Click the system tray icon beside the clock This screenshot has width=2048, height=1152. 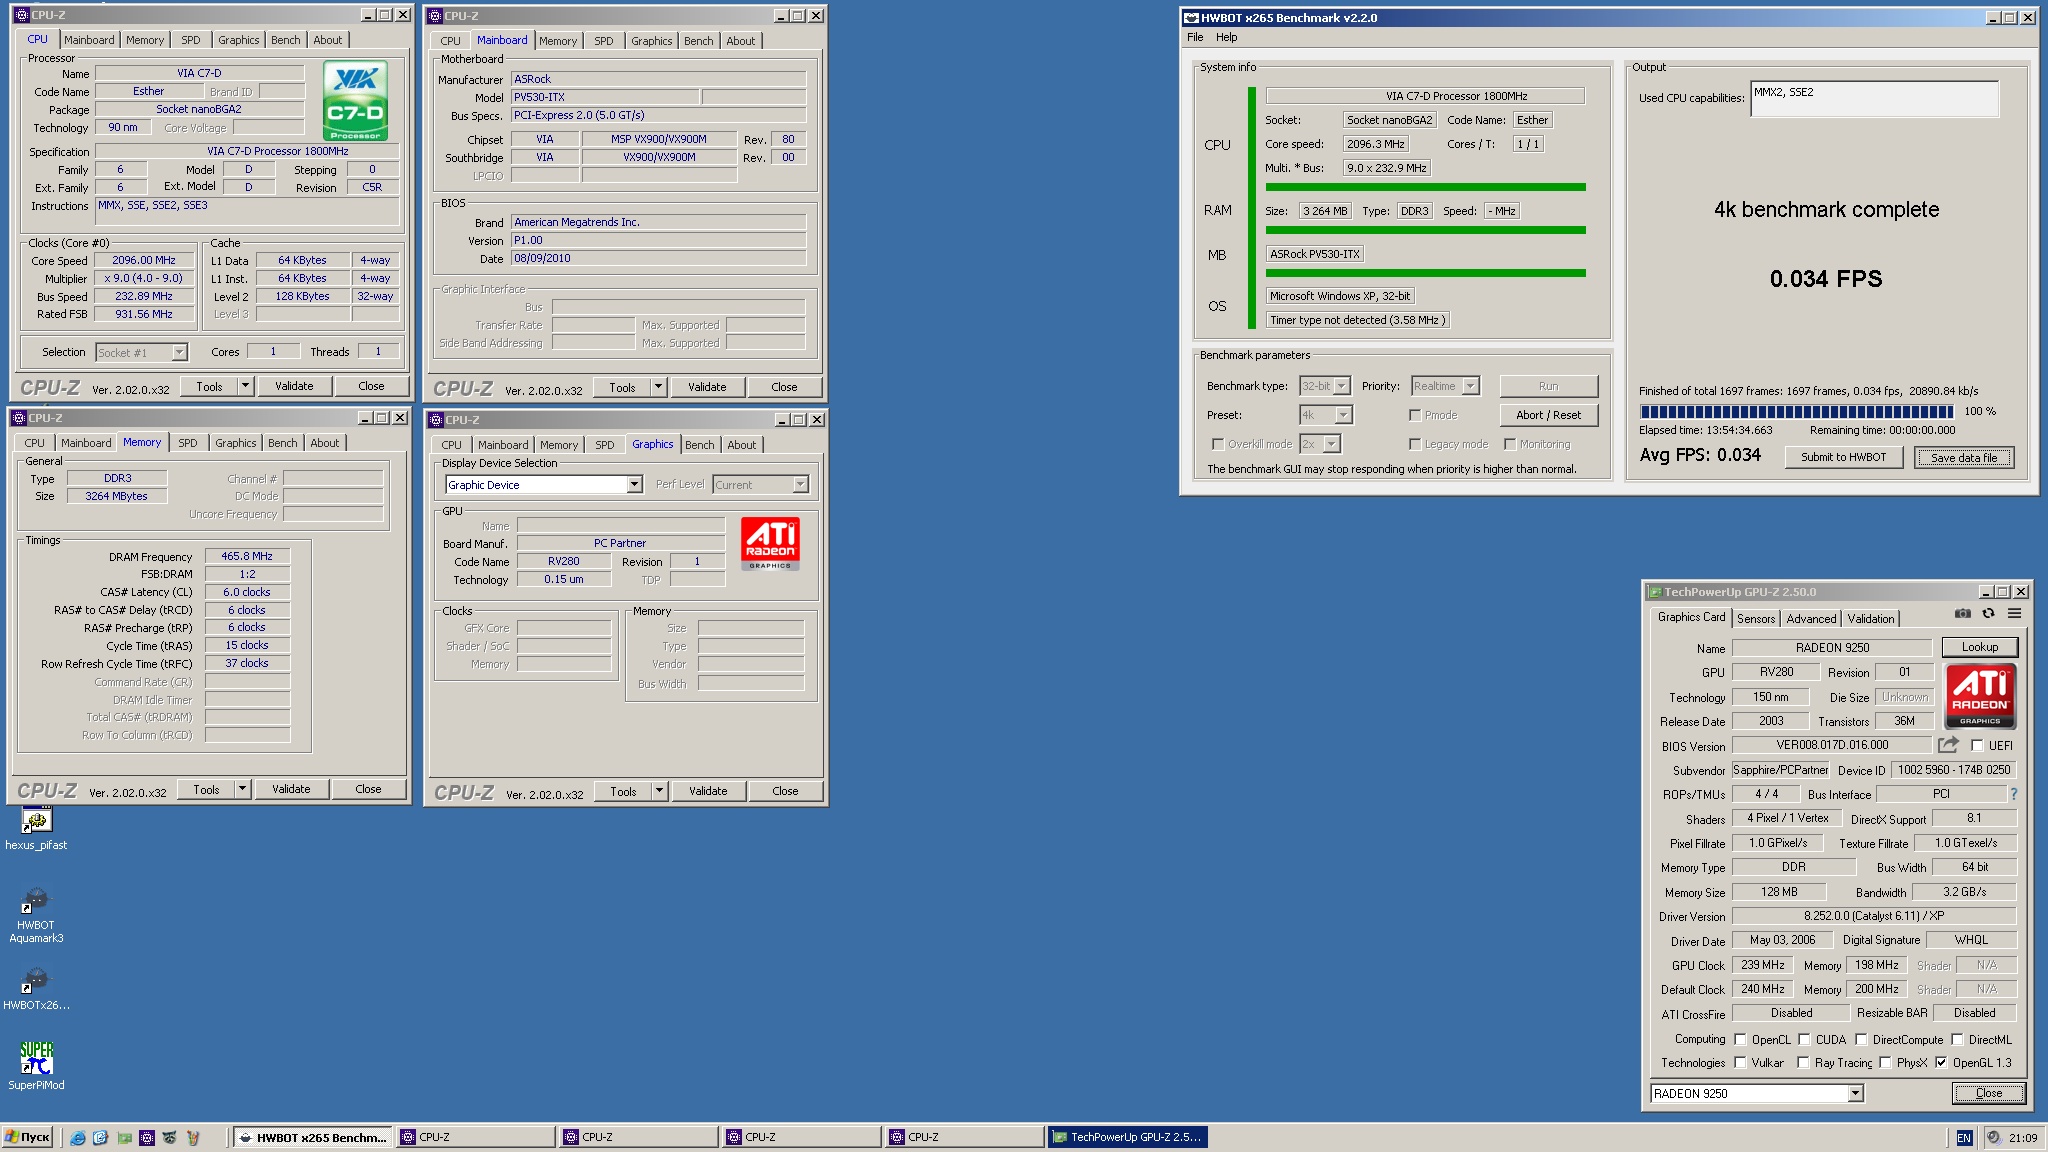[1993, 1137]
